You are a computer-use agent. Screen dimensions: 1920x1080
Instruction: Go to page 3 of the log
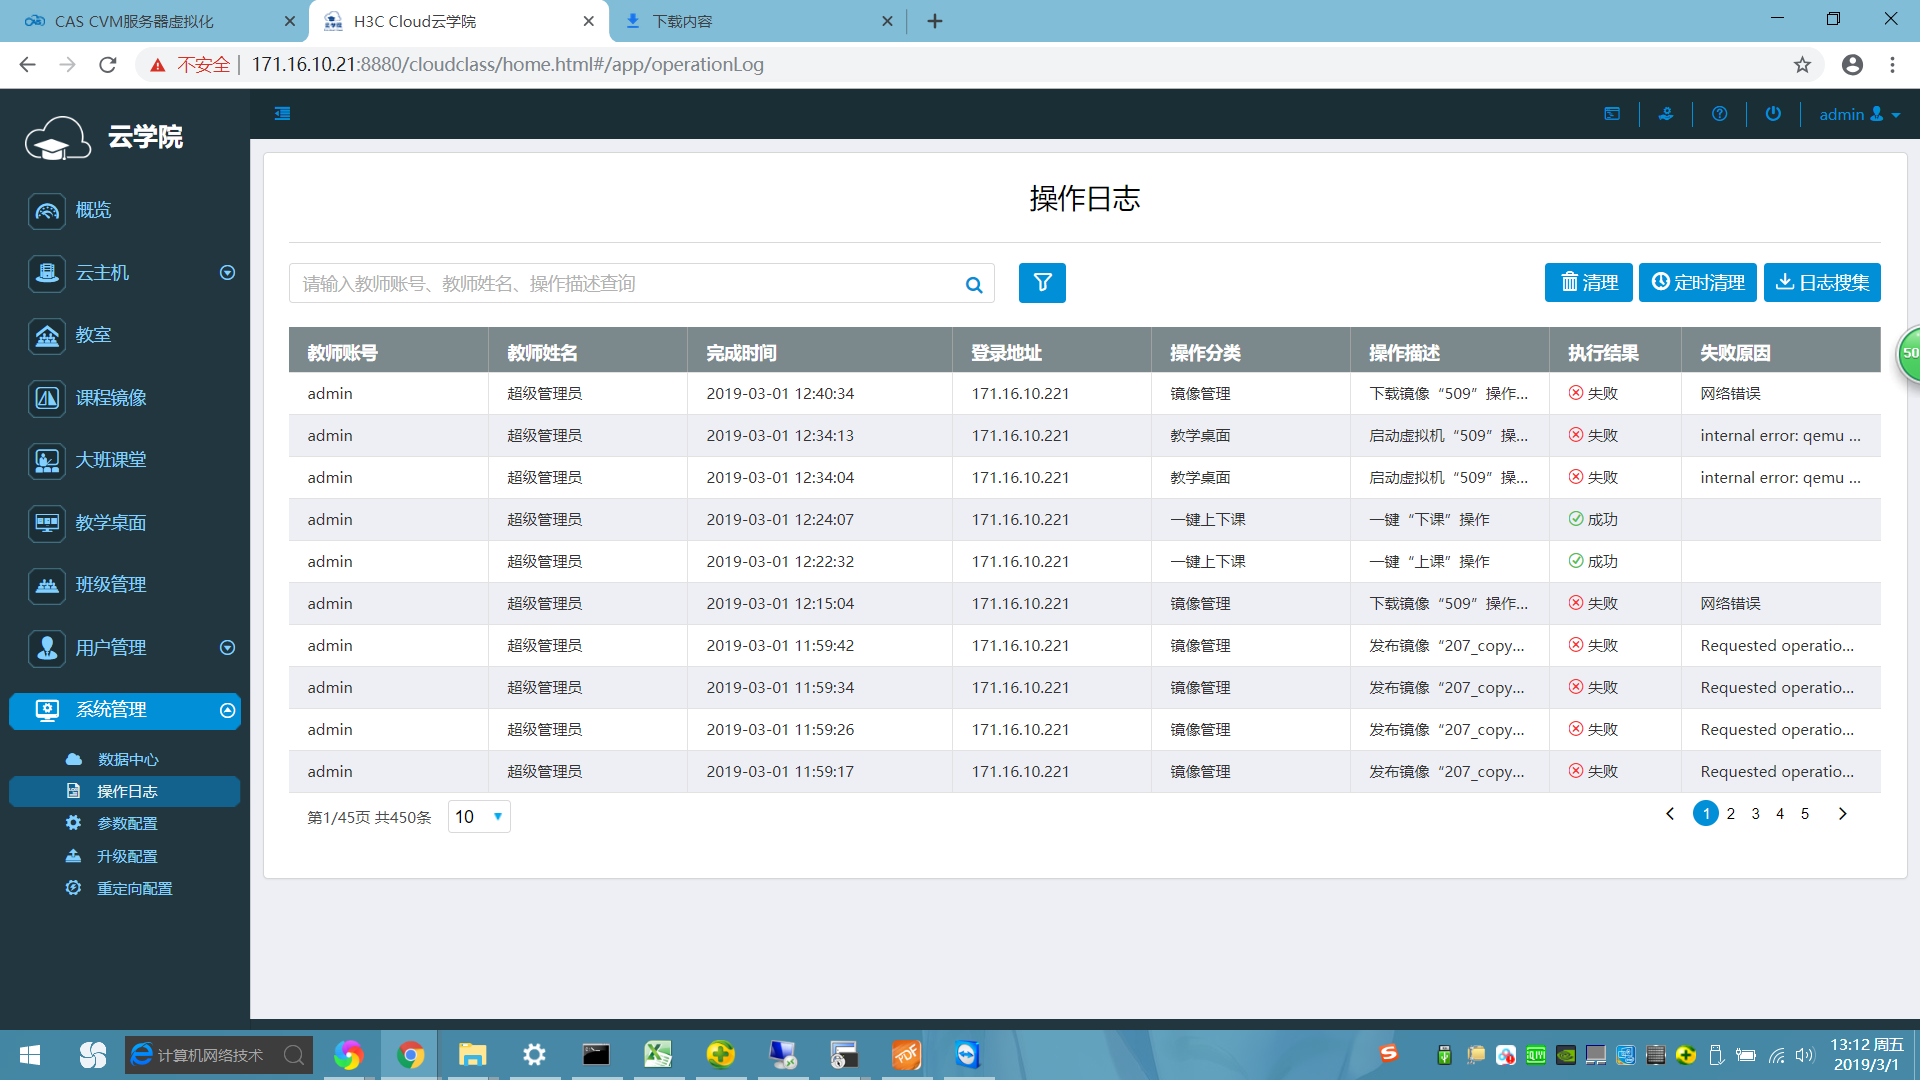1755,814
